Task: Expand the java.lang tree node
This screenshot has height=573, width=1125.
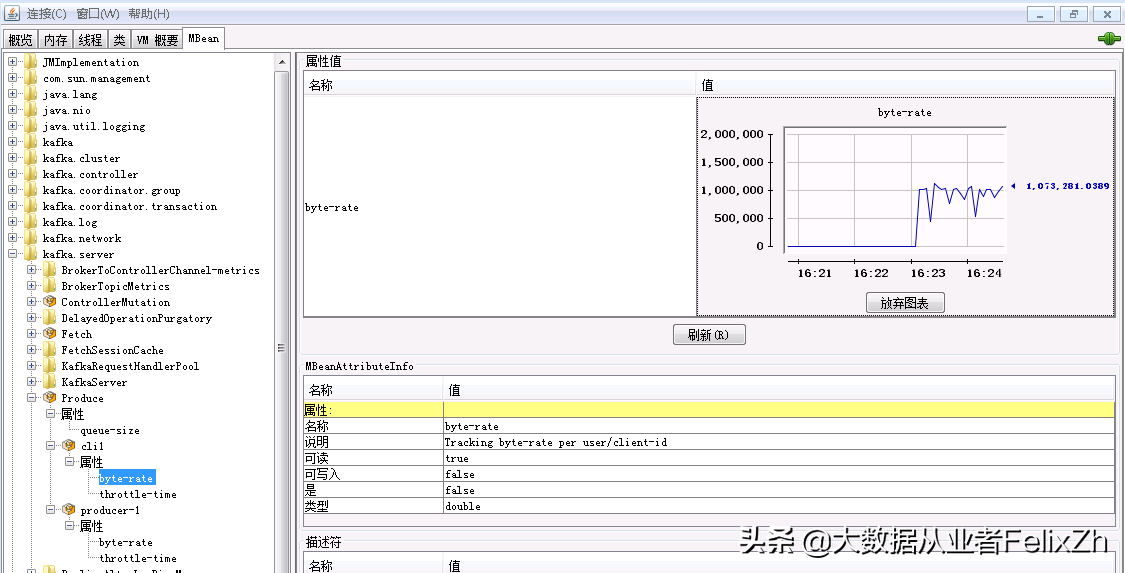Action: coord(12,94)
